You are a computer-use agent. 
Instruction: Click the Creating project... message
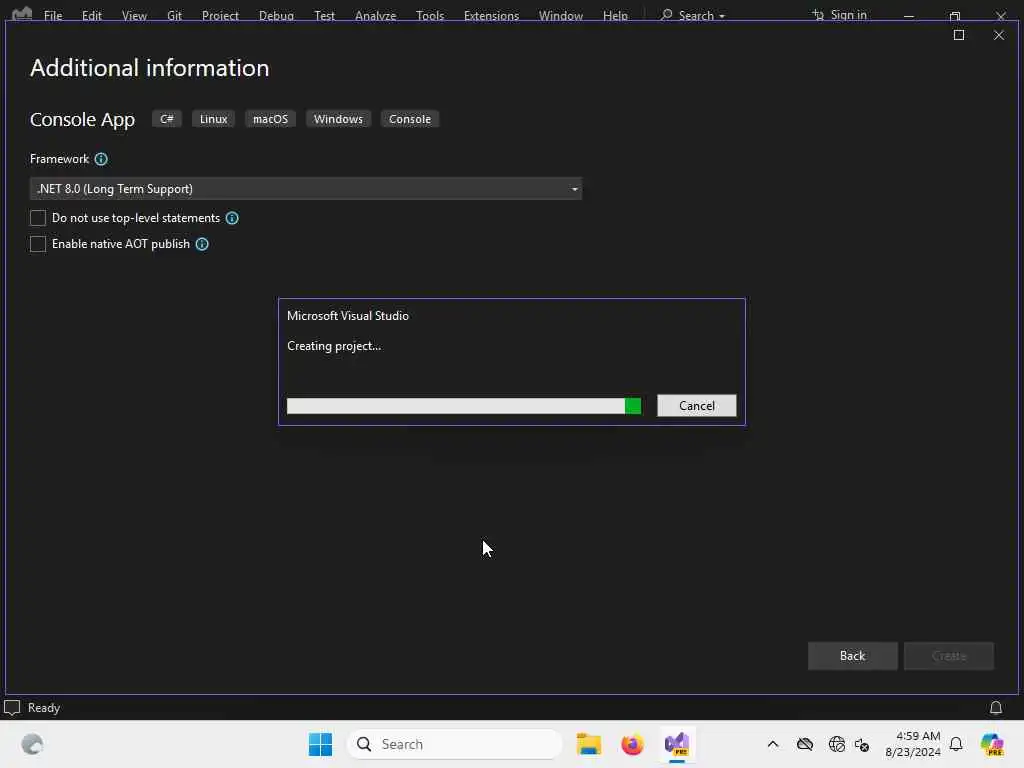pos(334,346)
